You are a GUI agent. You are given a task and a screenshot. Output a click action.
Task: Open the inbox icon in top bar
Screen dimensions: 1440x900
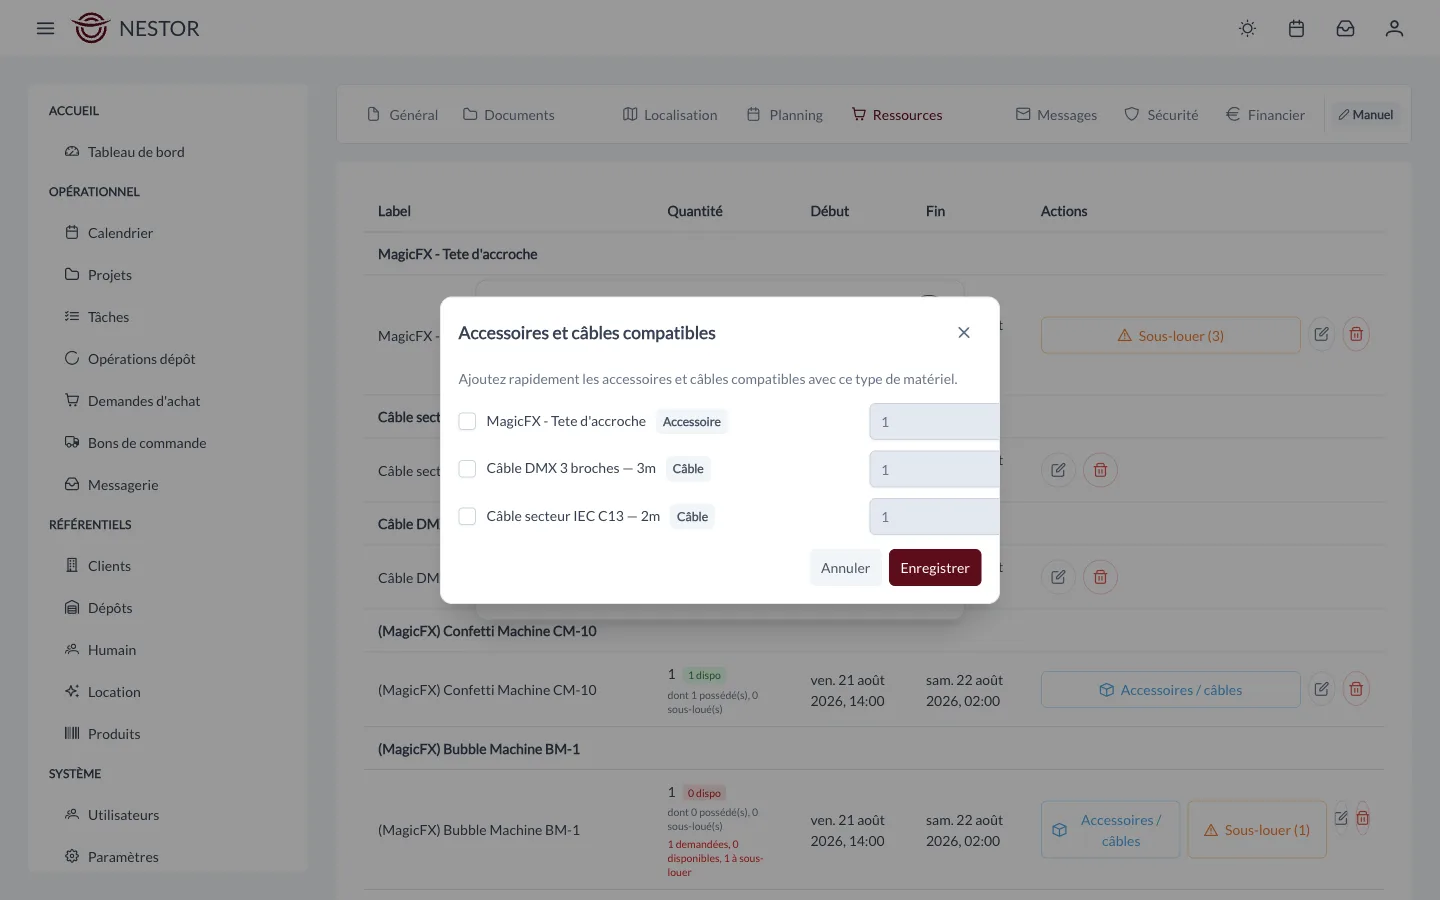[x=1345, y=28]
